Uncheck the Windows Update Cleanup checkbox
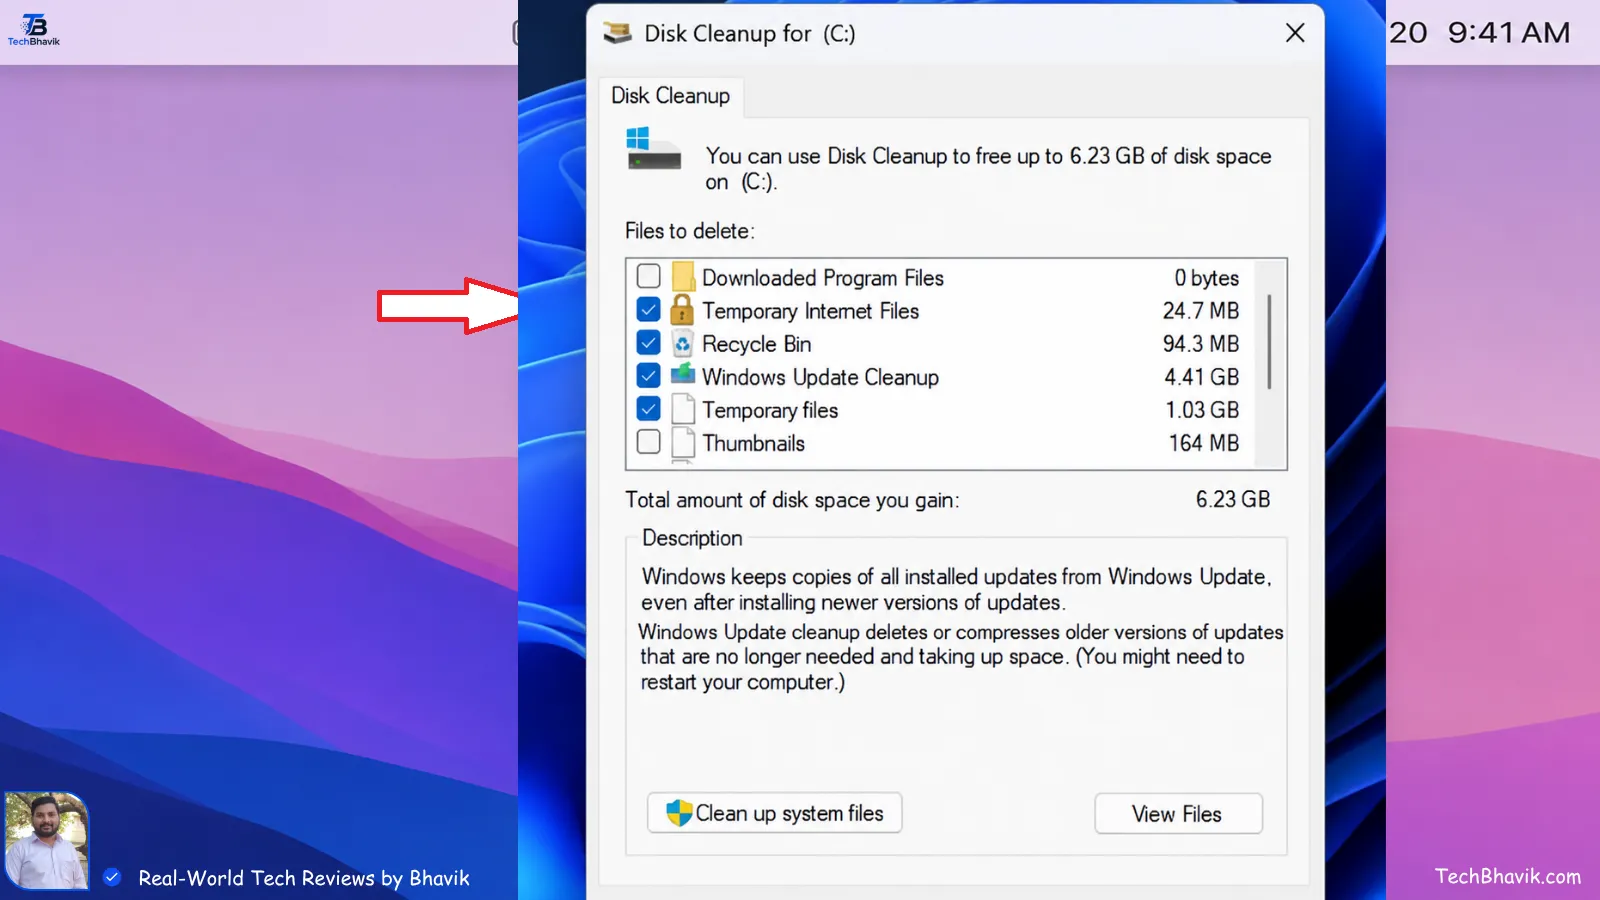Image resolution: width=1600 pixels, height=900 pixels. pyautogui.click(x=648, y=376)
